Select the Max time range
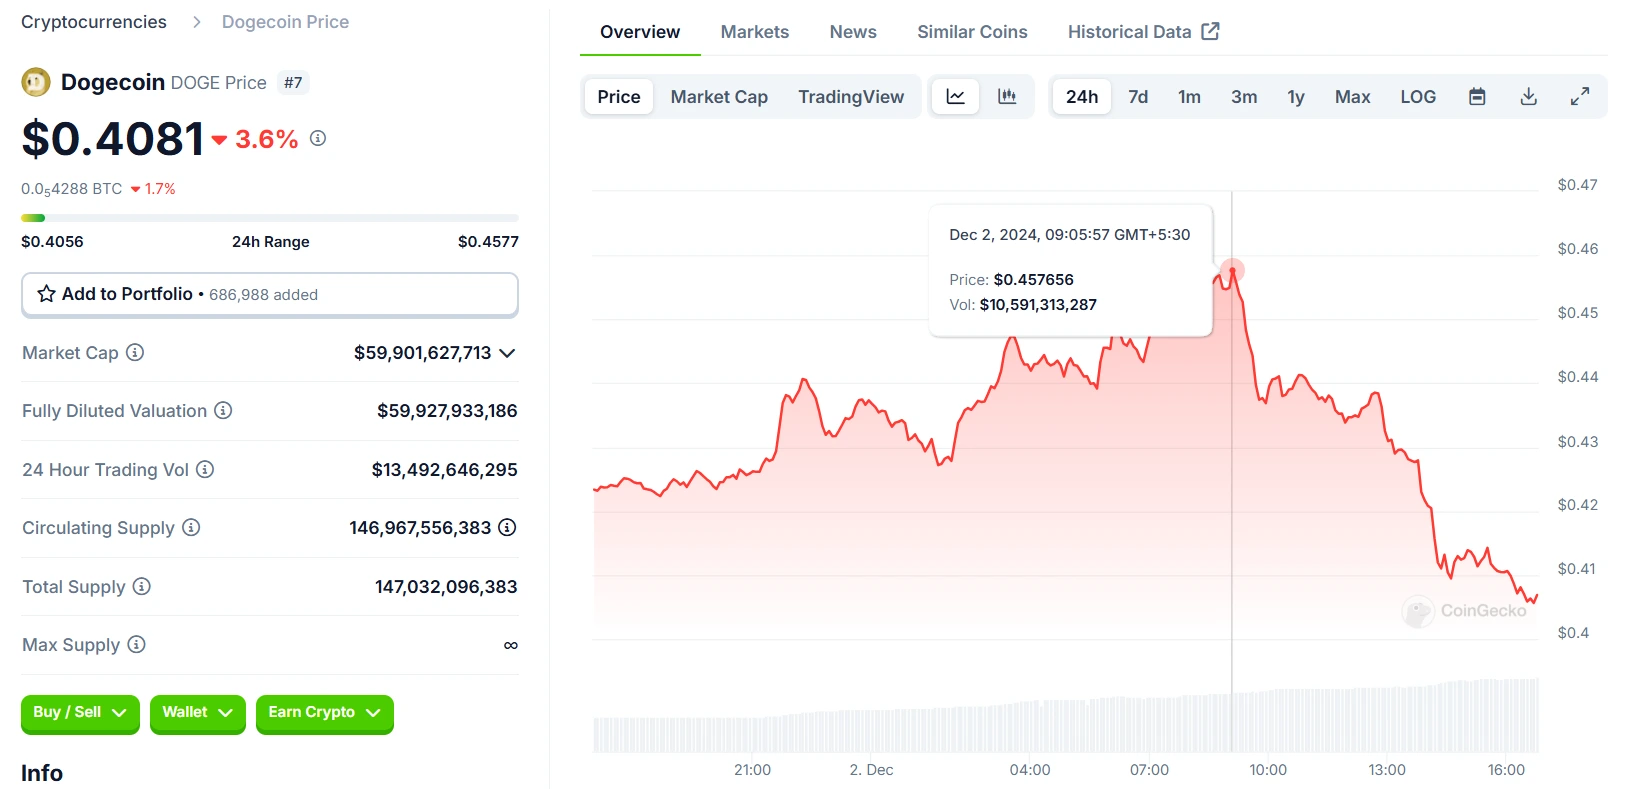 1353,97
